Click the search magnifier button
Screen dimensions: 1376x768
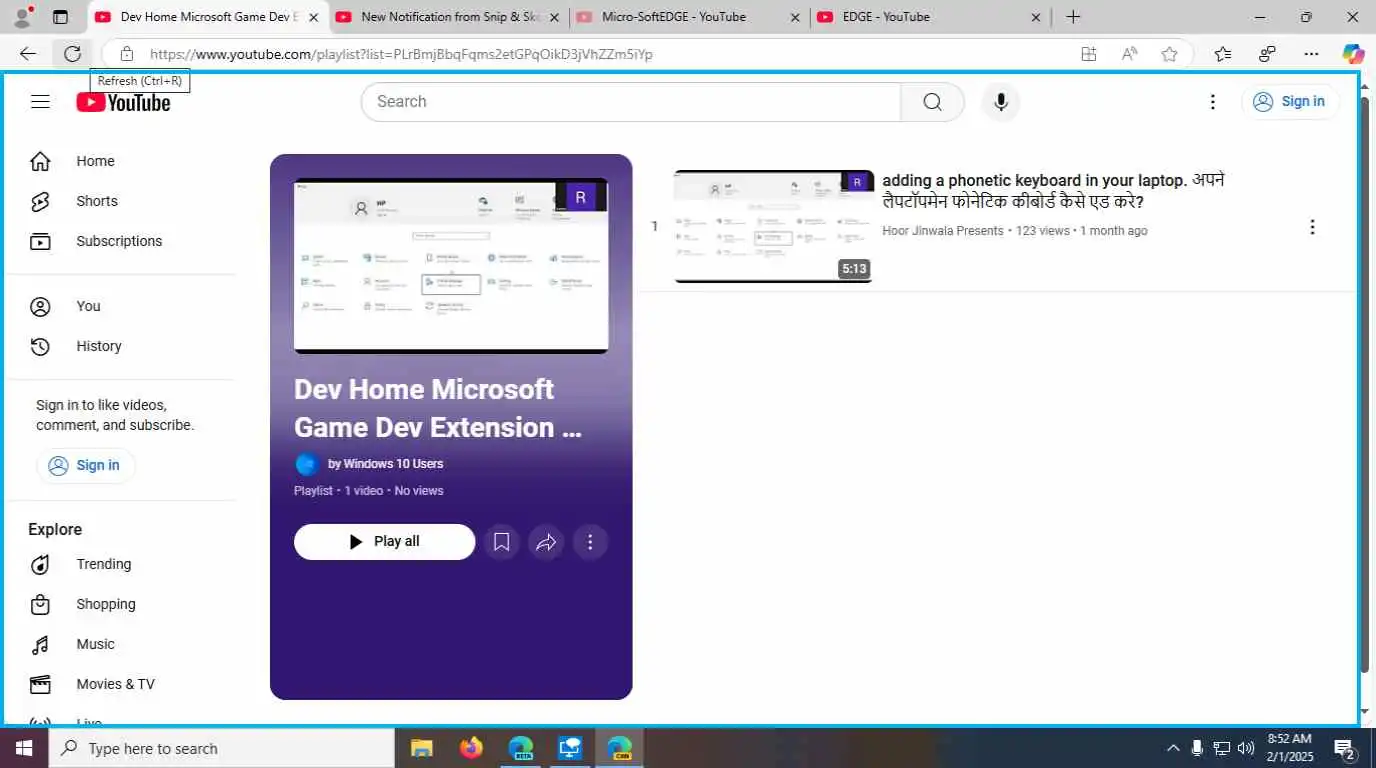point(932,102)
